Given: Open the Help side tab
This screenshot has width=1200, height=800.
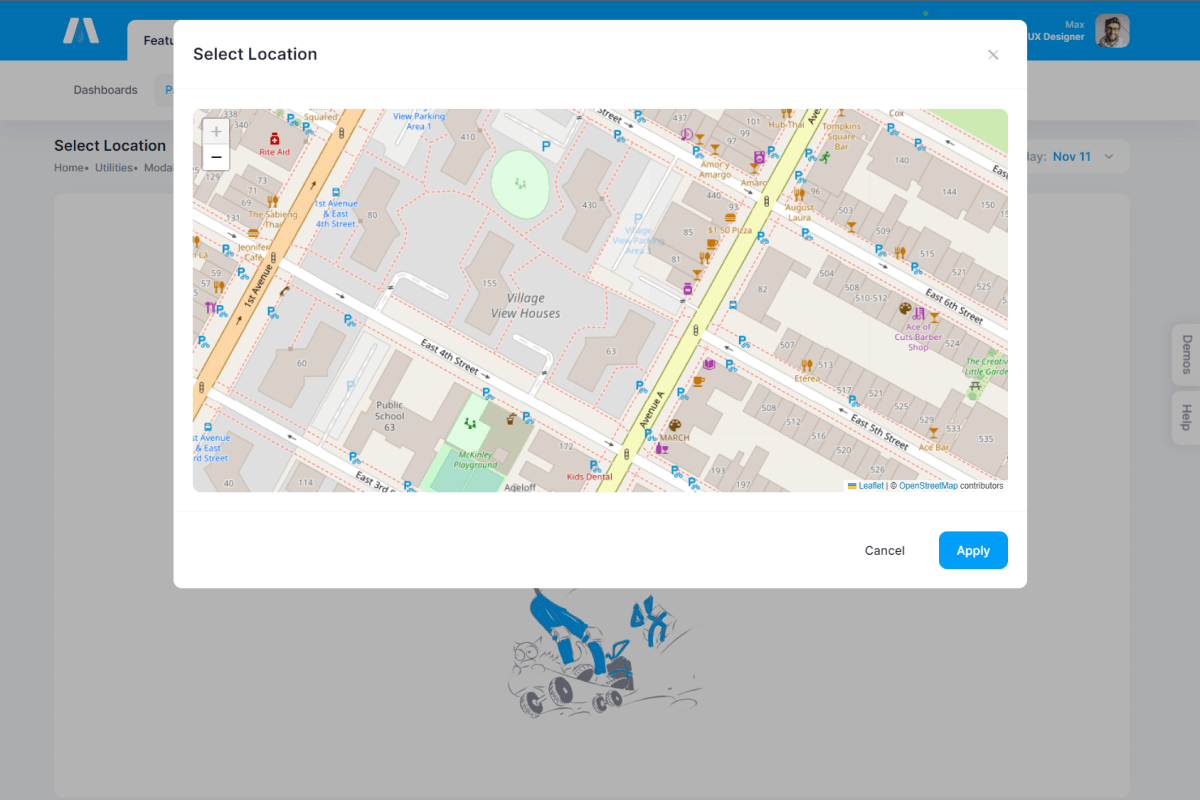Looking at the screenshot, I should tap(1186, 417).
